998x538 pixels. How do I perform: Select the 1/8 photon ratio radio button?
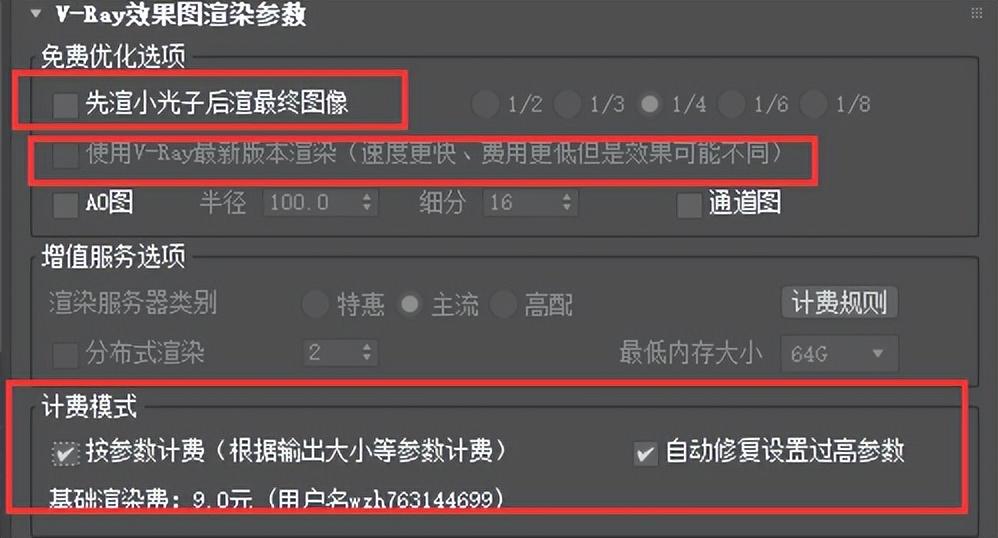point(813,104)
